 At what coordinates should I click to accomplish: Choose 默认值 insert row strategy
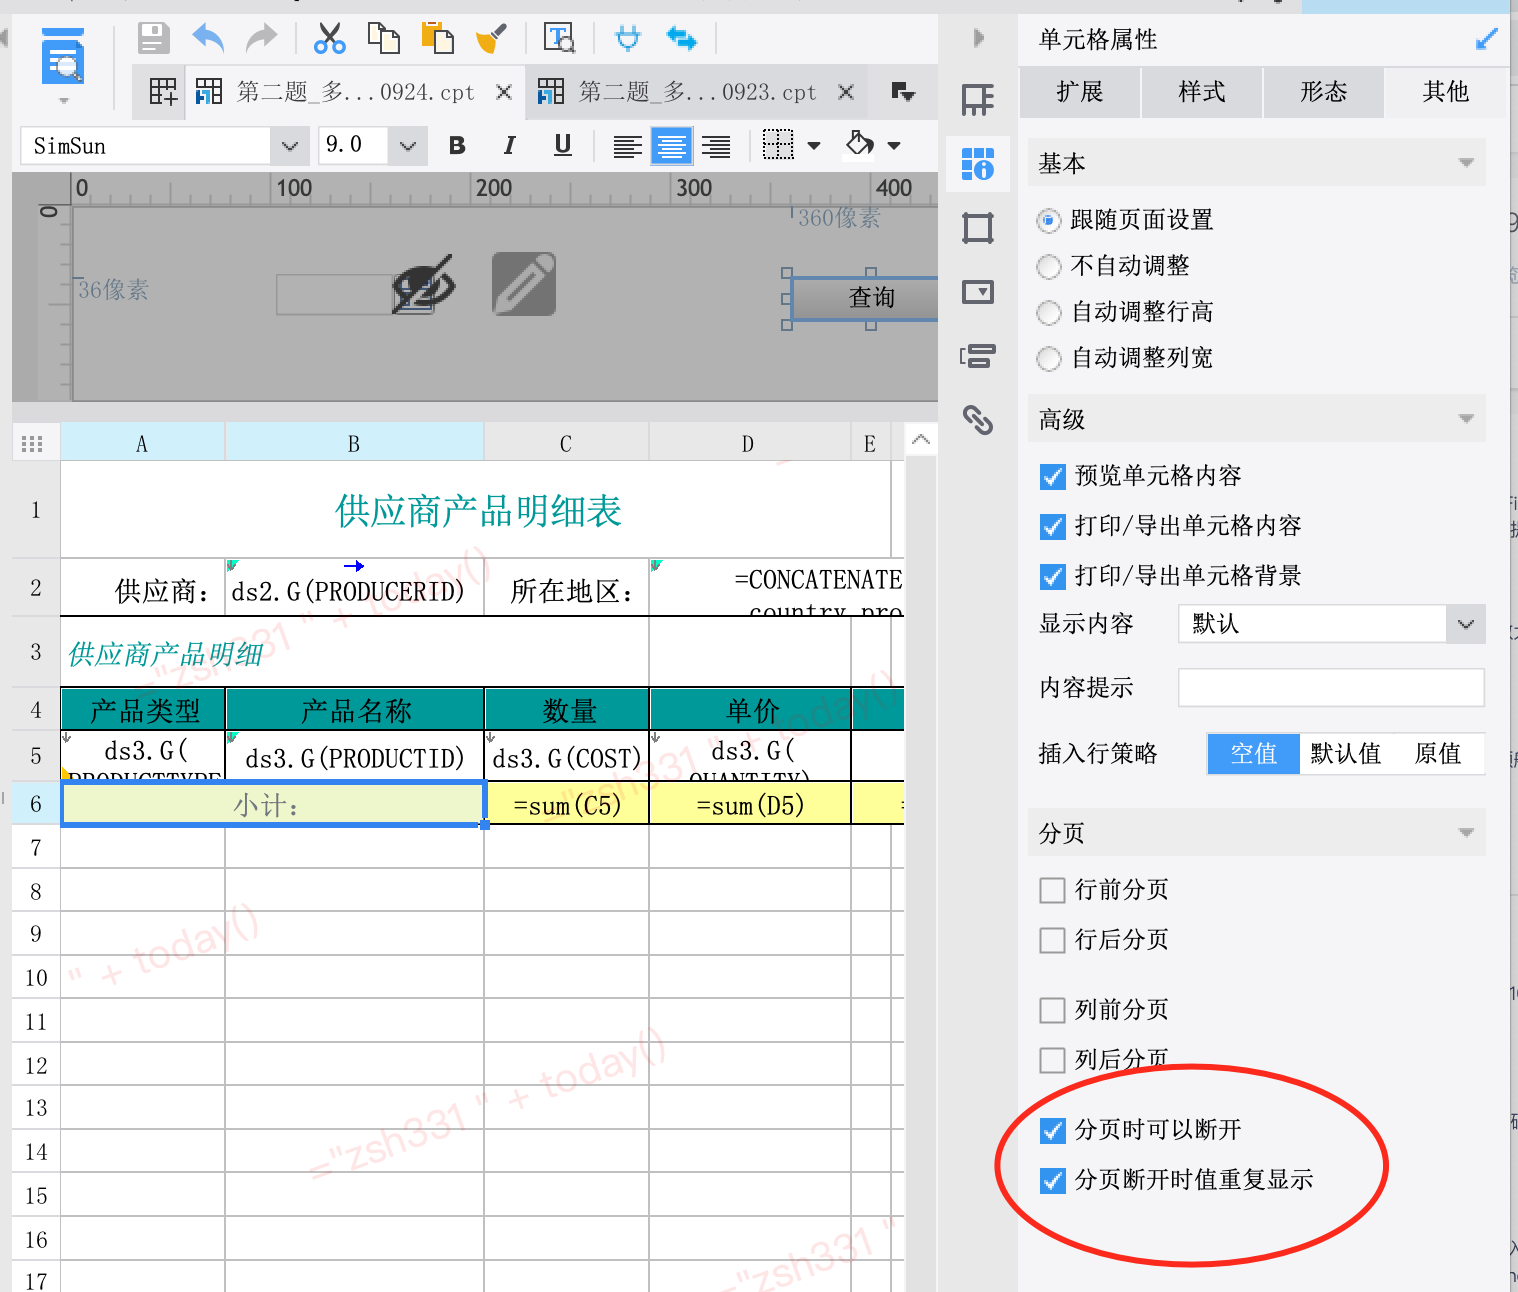tap(1346, 754)
